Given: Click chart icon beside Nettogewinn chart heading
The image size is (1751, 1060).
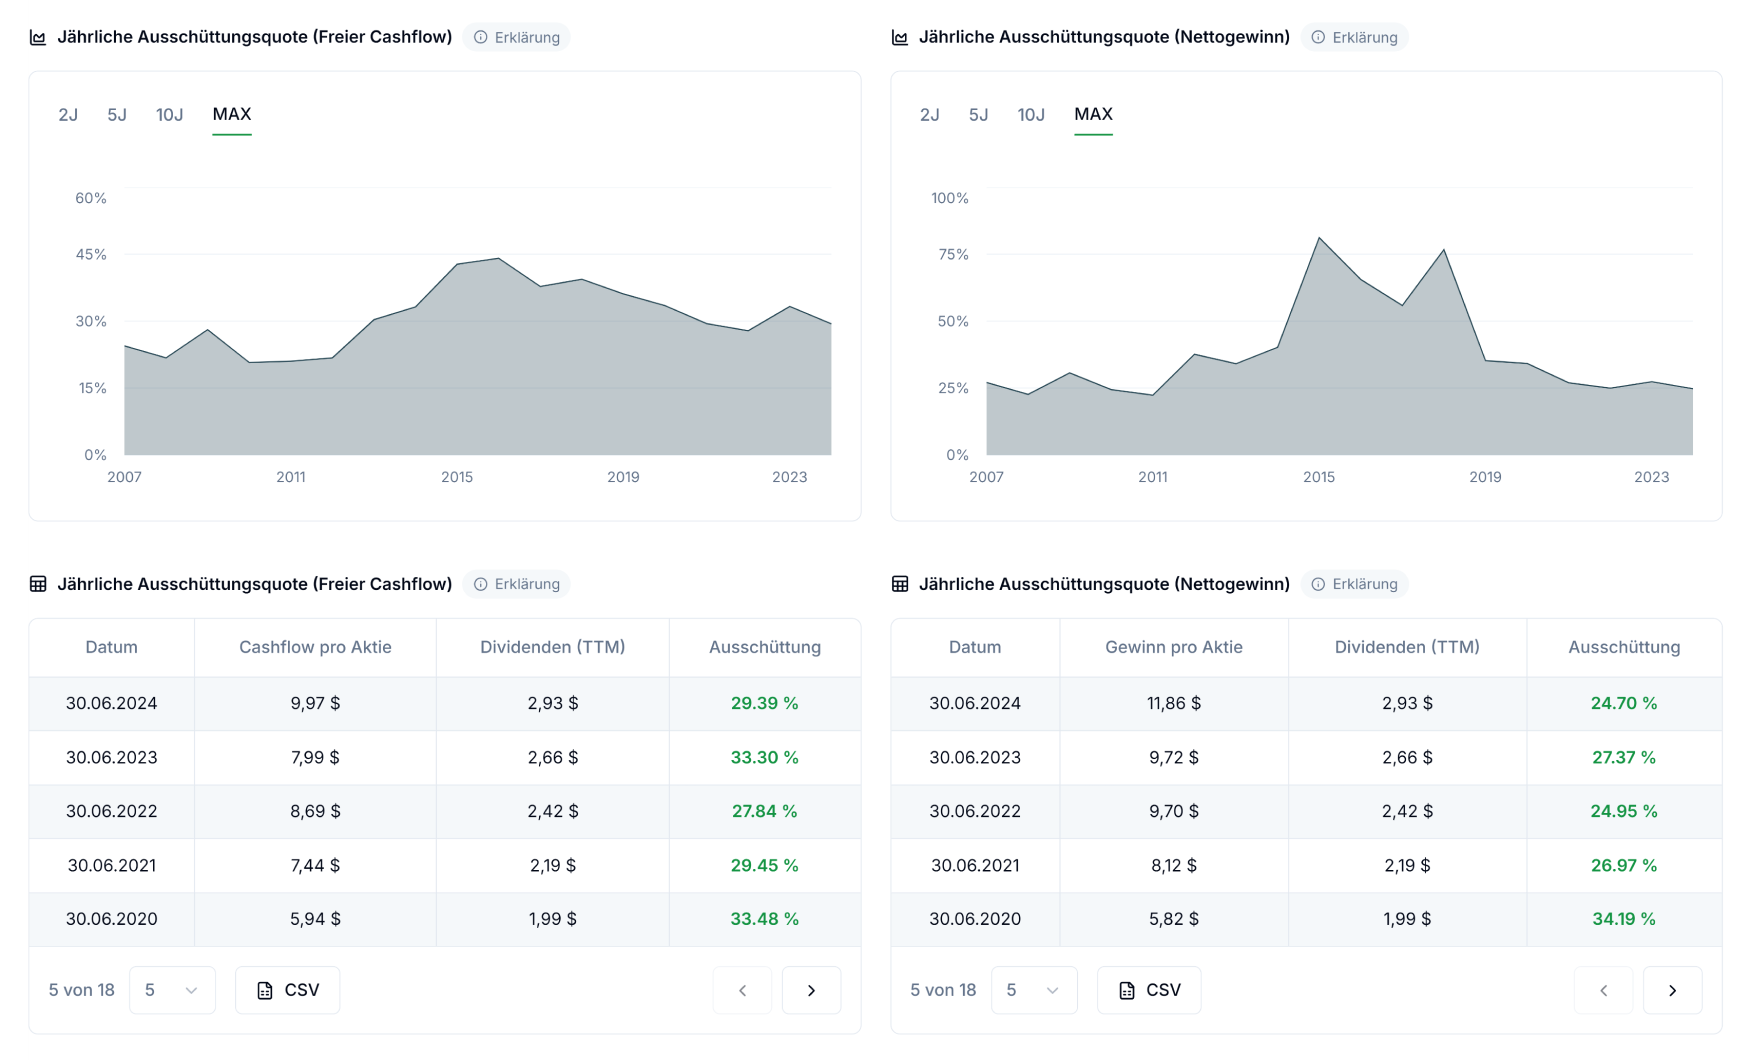Looking at the screenshot, I should click(900, 37).
